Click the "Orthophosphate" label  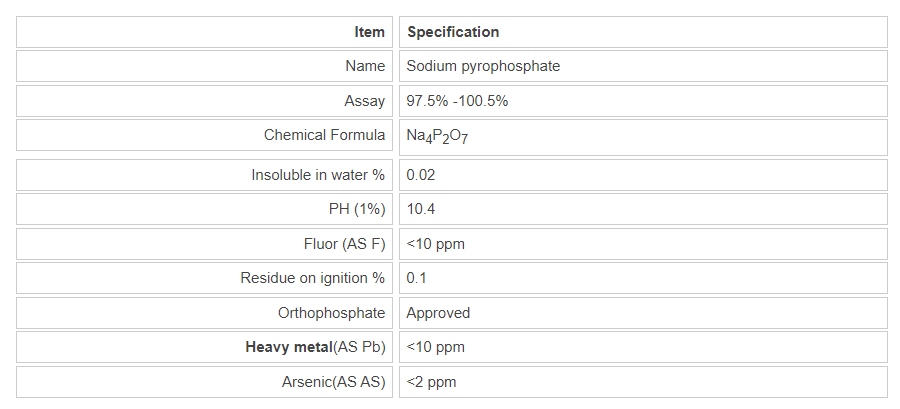[x=331, y=313]
